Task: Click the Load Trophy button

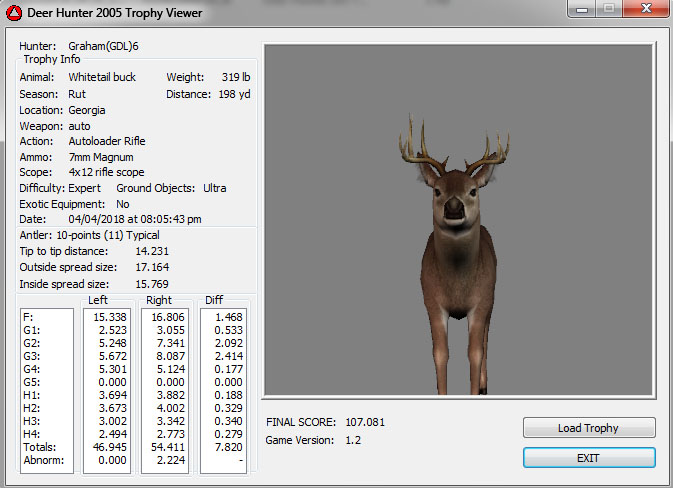Action: [x=588, y=428]
